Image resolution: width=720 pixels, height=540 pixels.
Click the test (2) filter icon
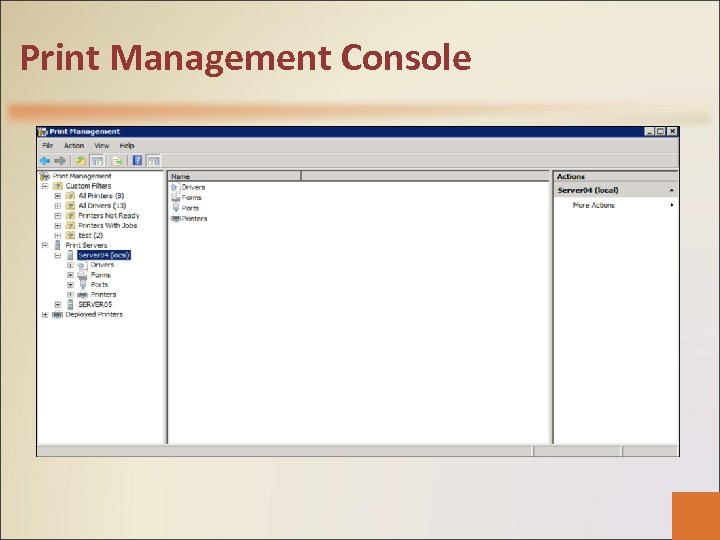(x=70, y=235)
